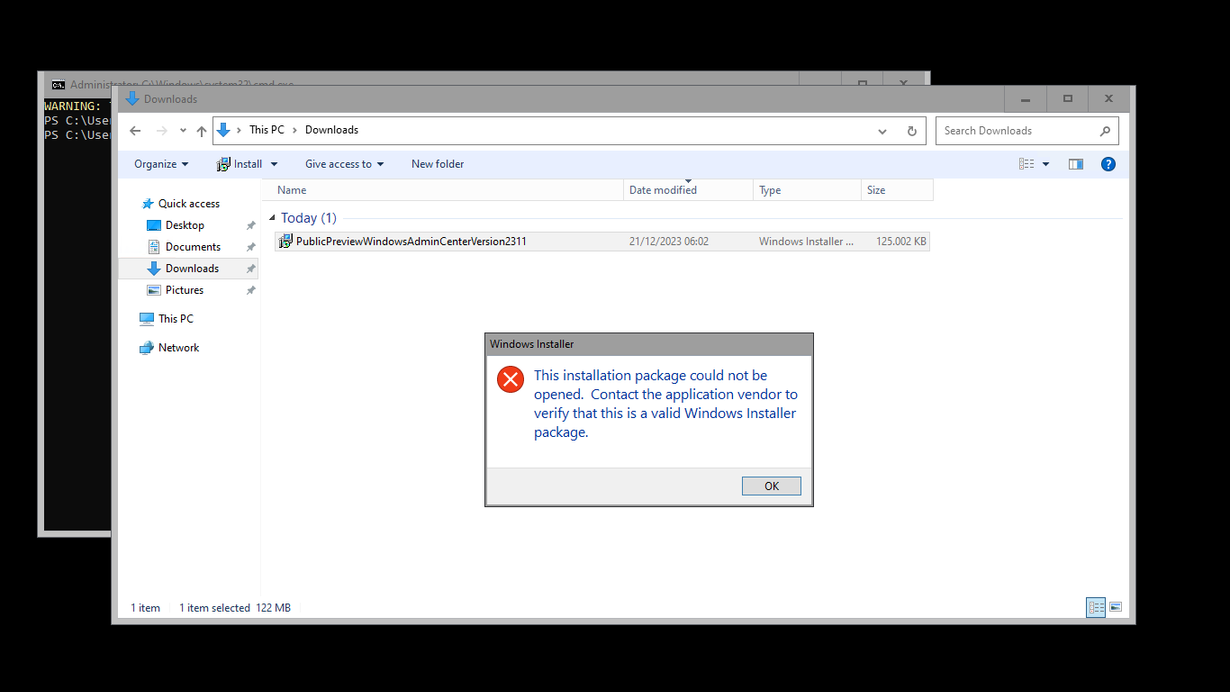This screenshot has height=692, width=1230.
Task: Open the address bar history dropdown
Action: click(x=882, y=131)
